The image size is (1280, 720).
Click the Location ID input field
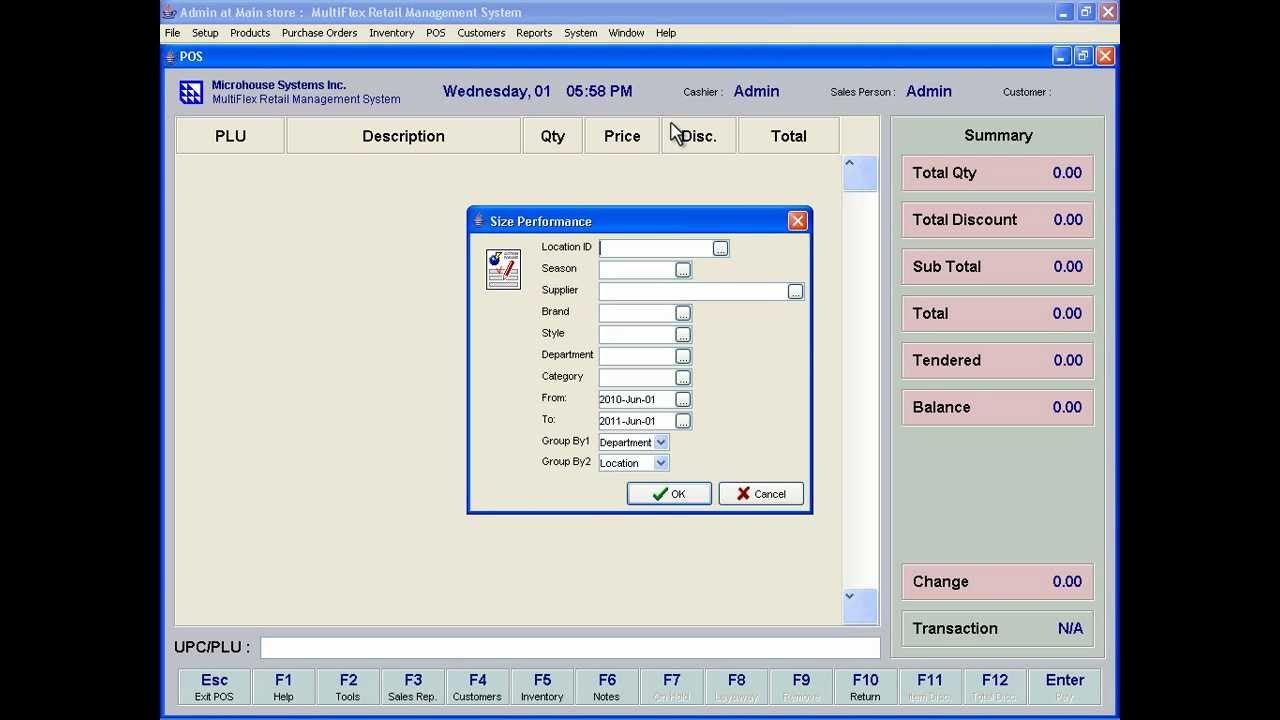pos(655,248)
